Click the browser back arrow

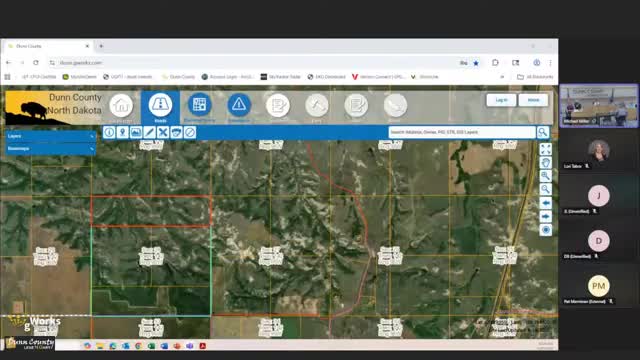9,62
